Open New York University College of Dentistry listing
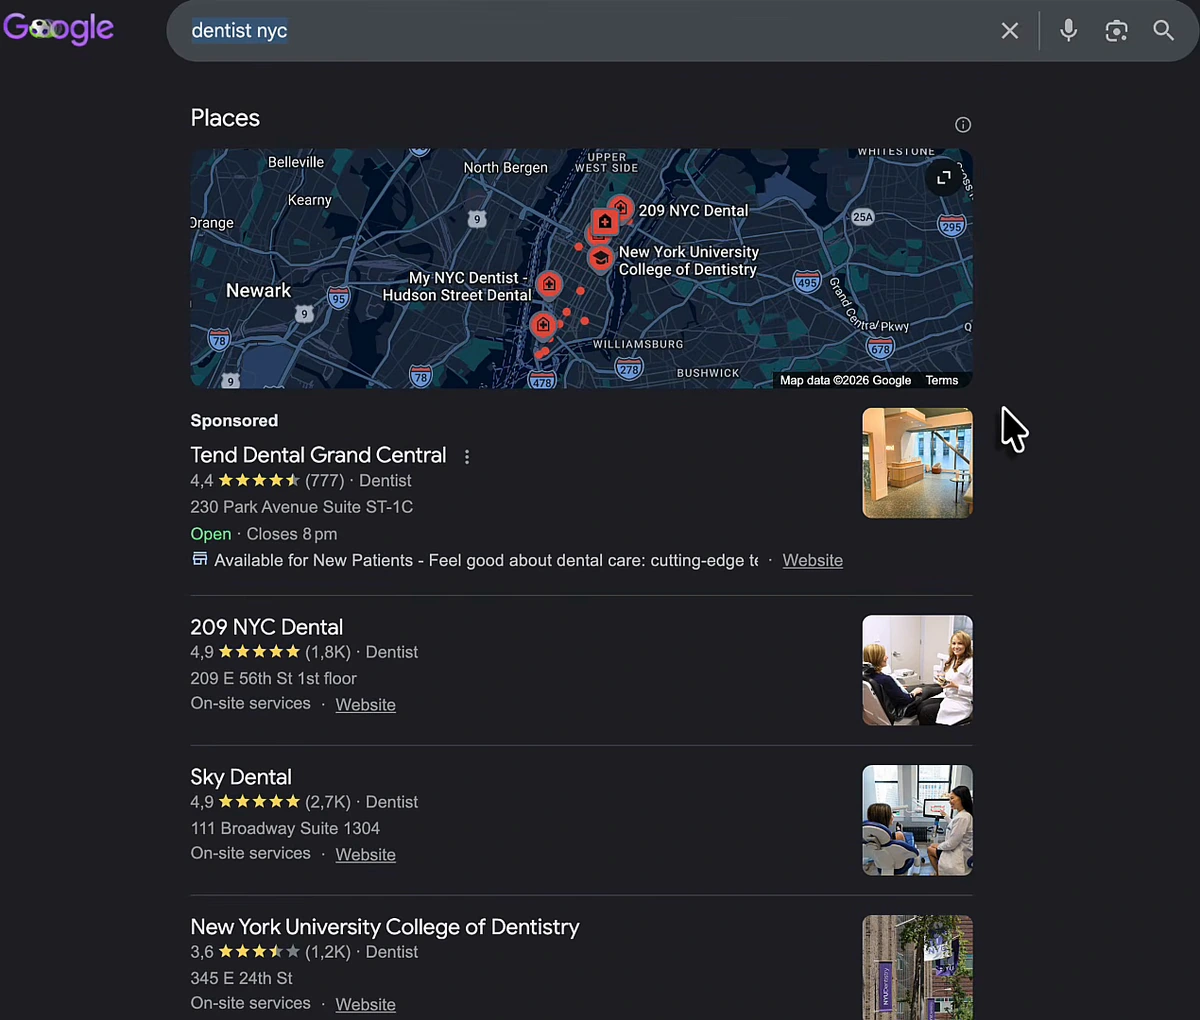 (385, 927)
